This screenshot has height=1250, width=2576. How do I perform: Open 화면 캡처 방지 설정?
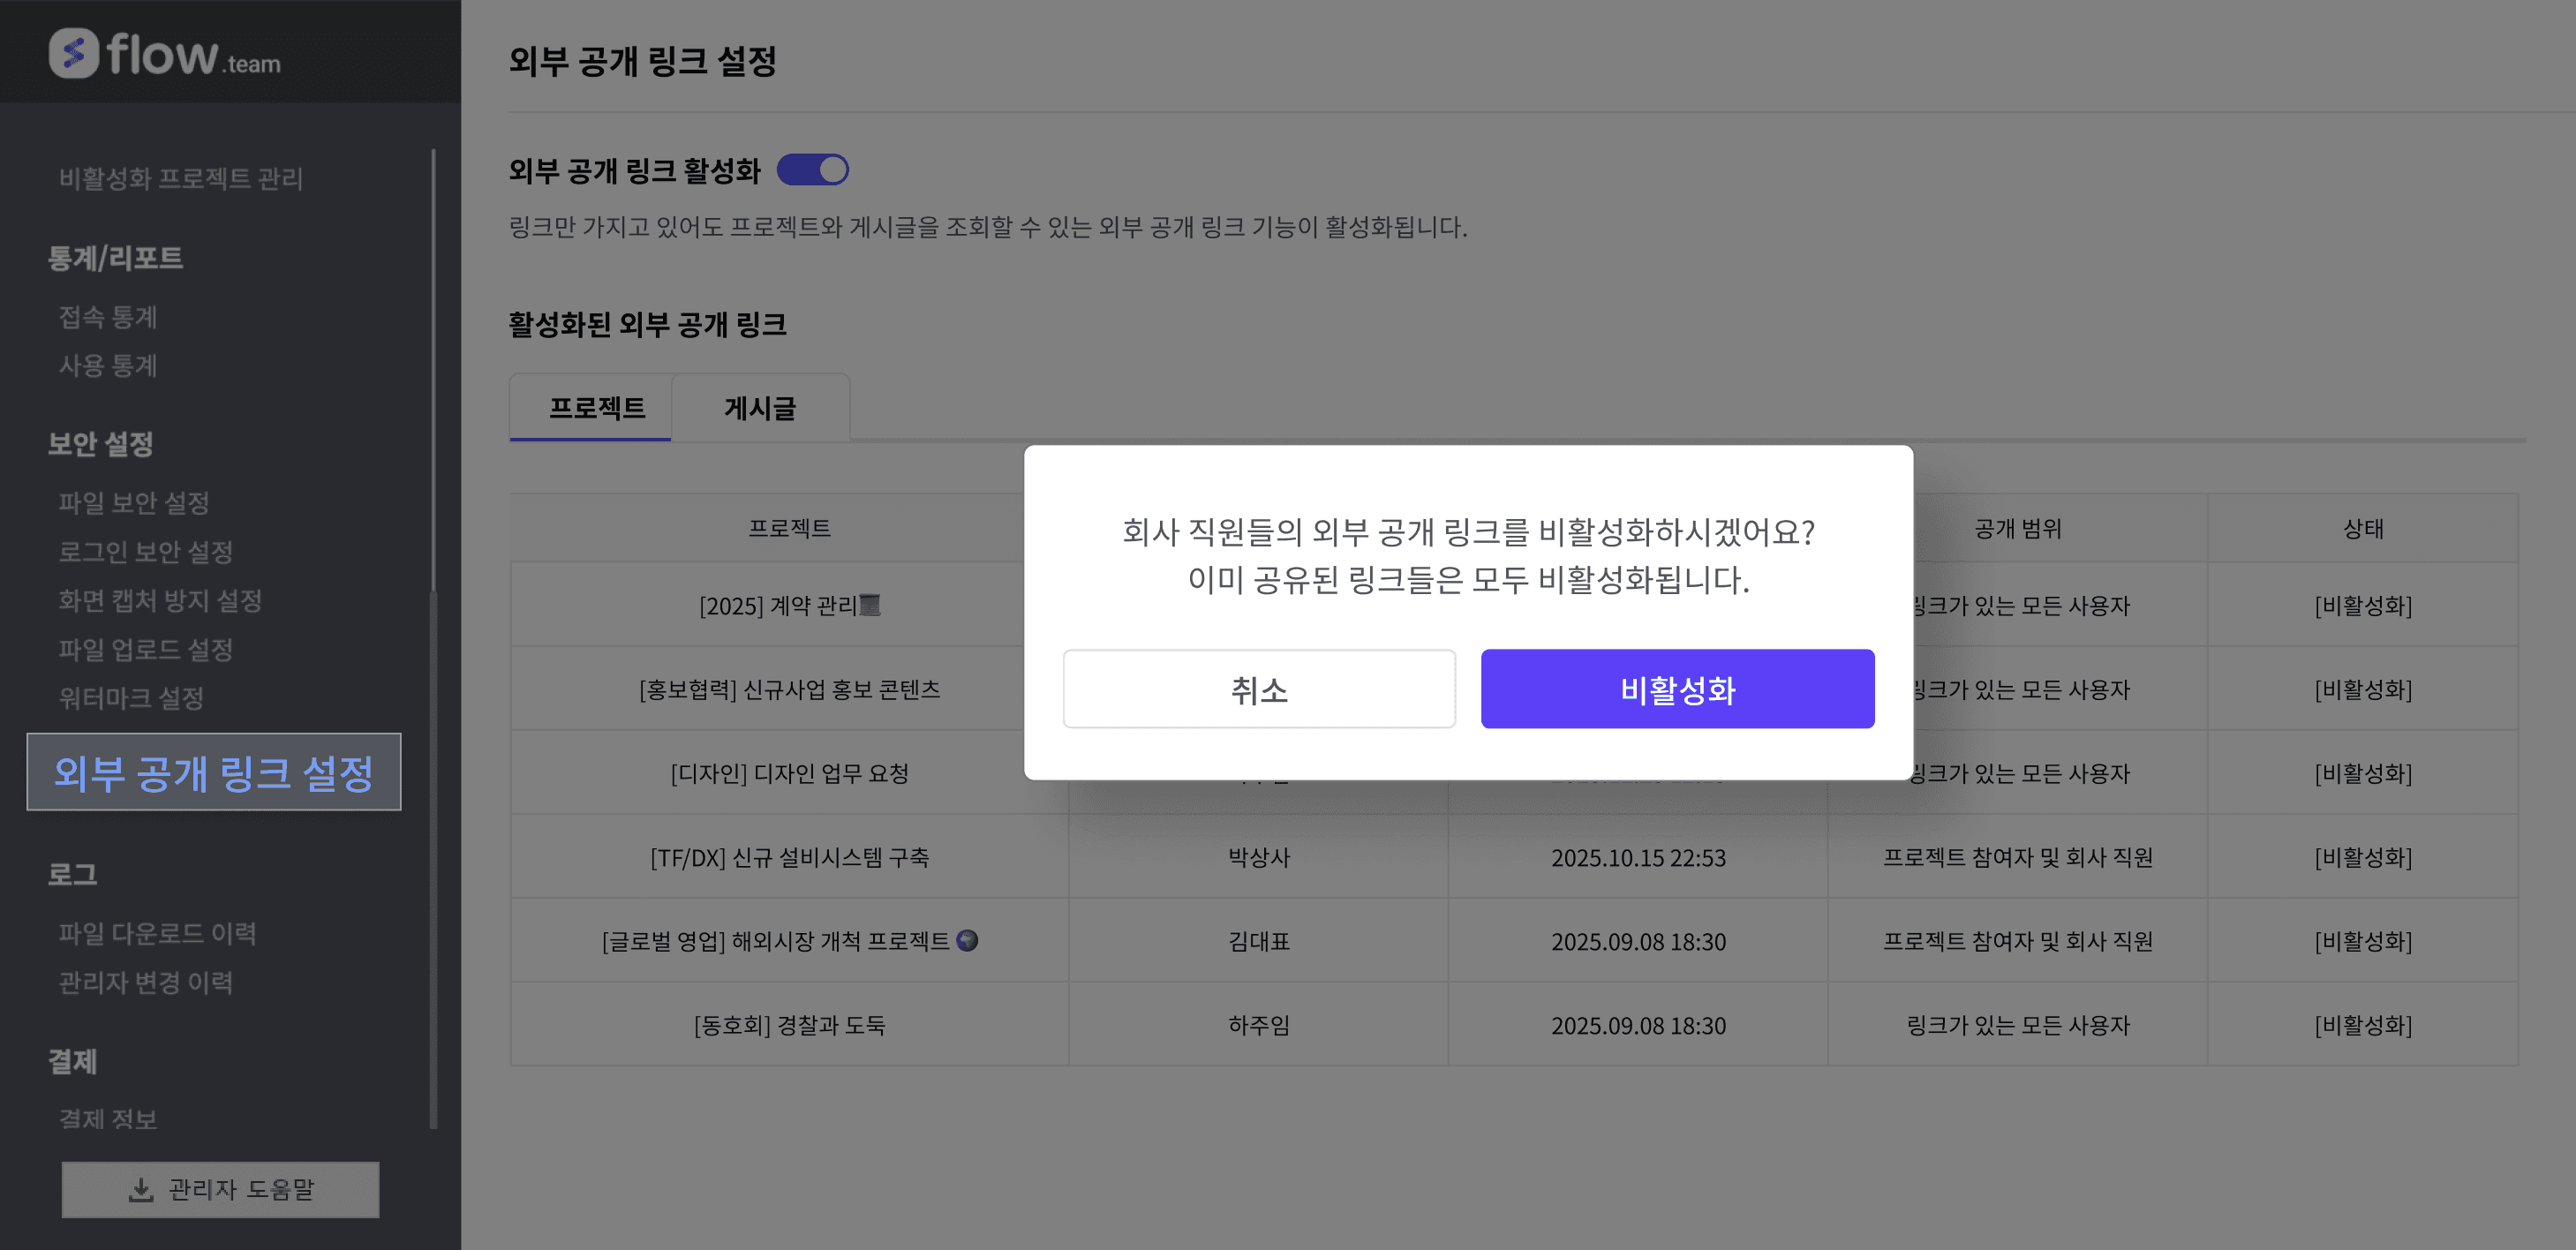coord(160,600)
